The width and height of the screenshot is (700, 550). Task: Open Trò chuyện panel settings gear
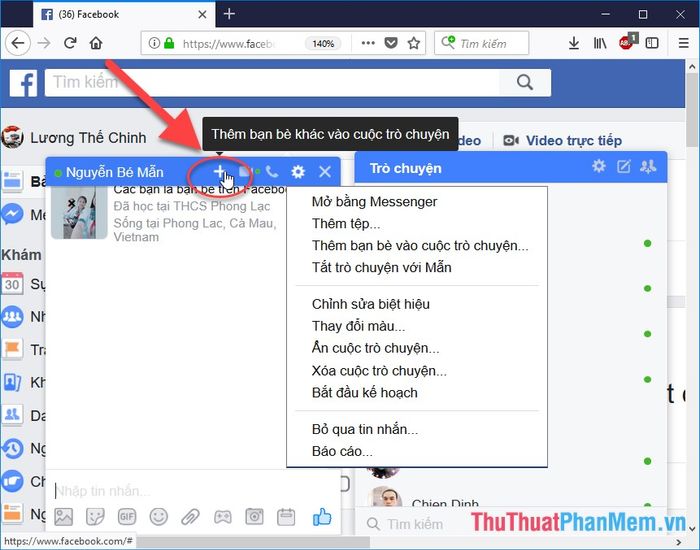599,167
